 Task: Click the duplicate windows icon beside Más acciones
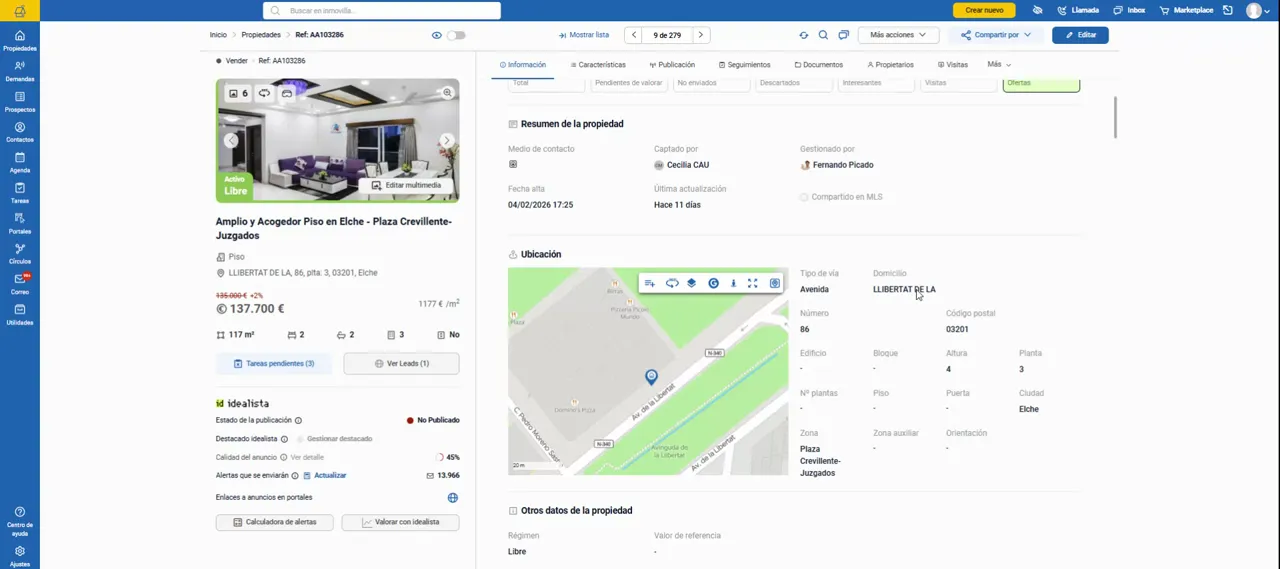click(843, 35)
